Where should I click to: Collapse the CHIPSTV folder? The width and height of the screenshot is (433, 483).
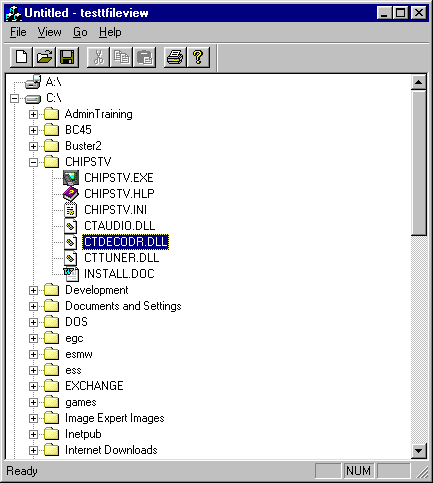pyautogui.click(x=33, y=162)
